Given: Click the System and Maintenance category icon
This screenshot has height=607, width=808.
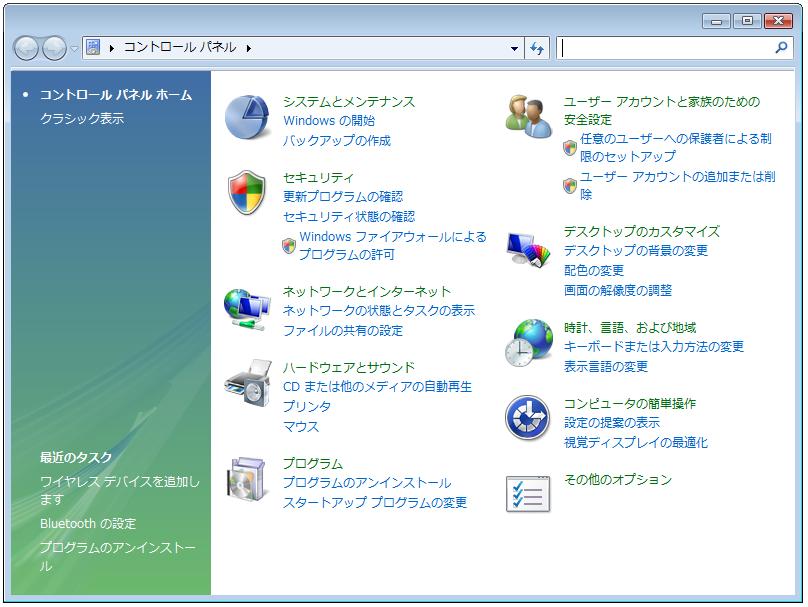Looking at the screenshot, I should (247, 118).
